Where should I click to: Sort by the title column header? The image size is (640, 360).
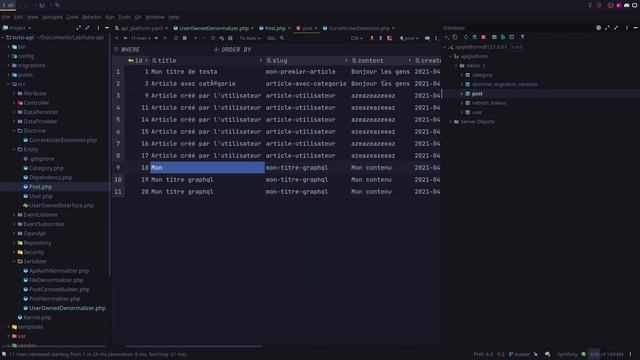(207, 60)
